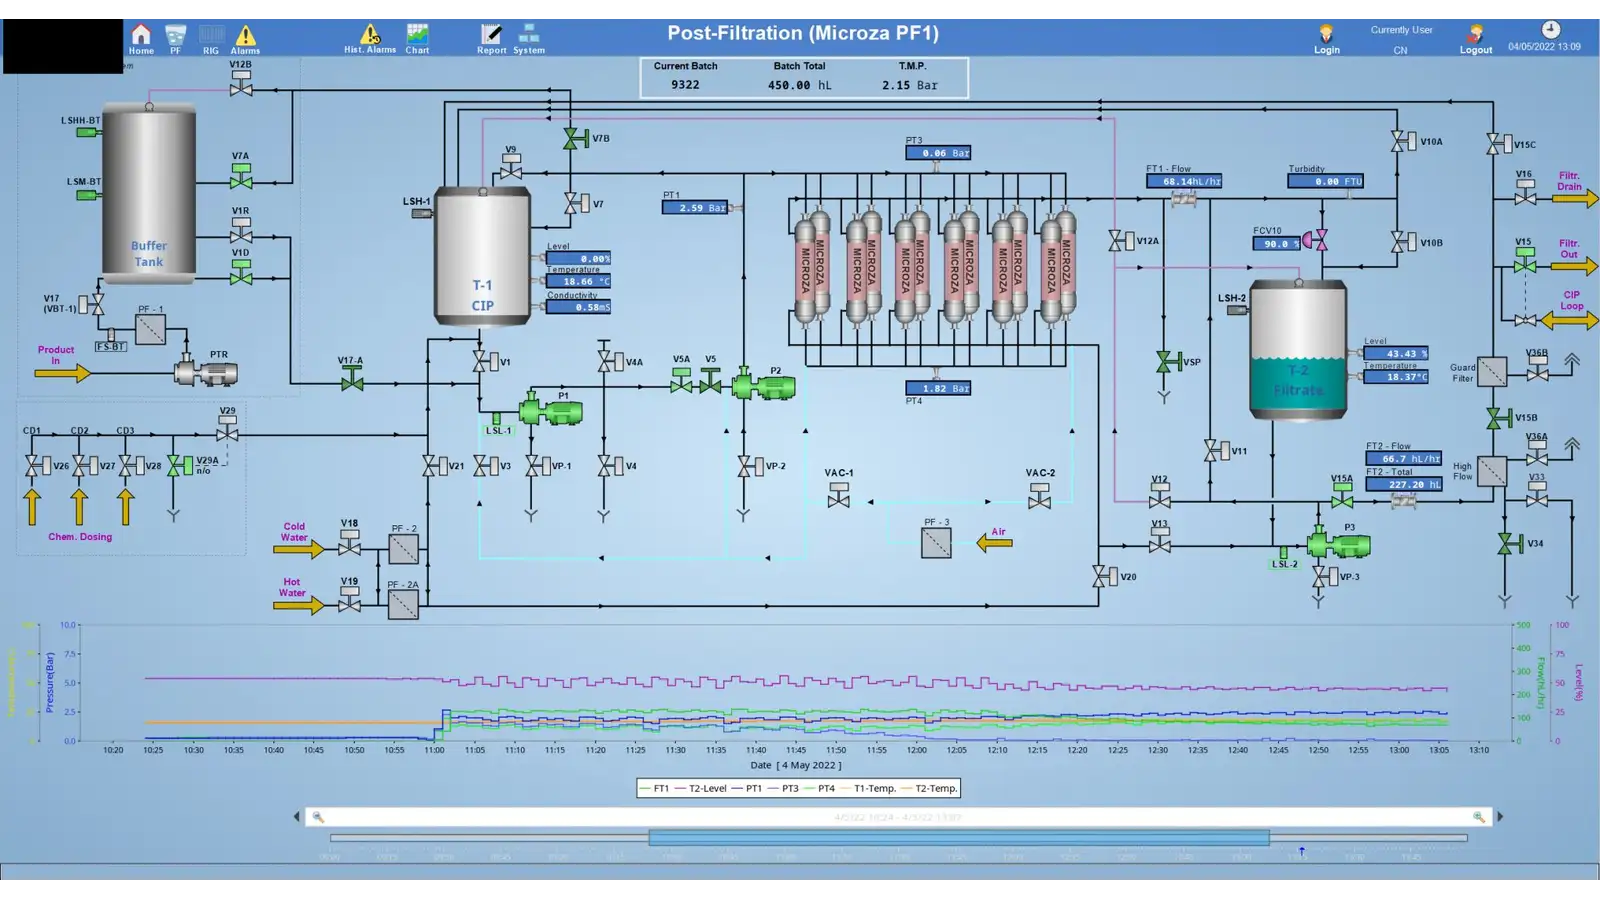Open Hist. Alarms history view
The image size is (1600, 900).
(x=370, y=37)
